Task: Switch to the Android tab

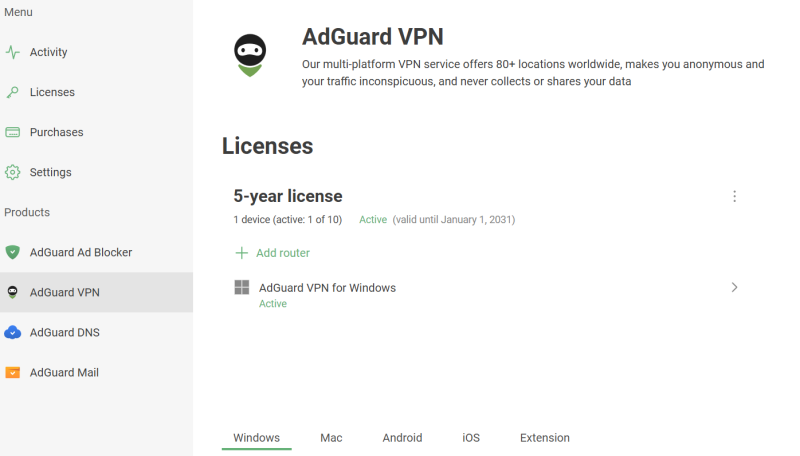Action: [x=402, y=438]
